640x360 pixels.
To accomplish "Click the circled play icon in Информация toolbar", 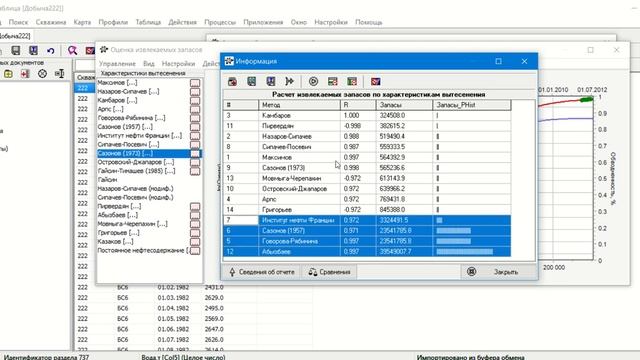I will (313, 82).
